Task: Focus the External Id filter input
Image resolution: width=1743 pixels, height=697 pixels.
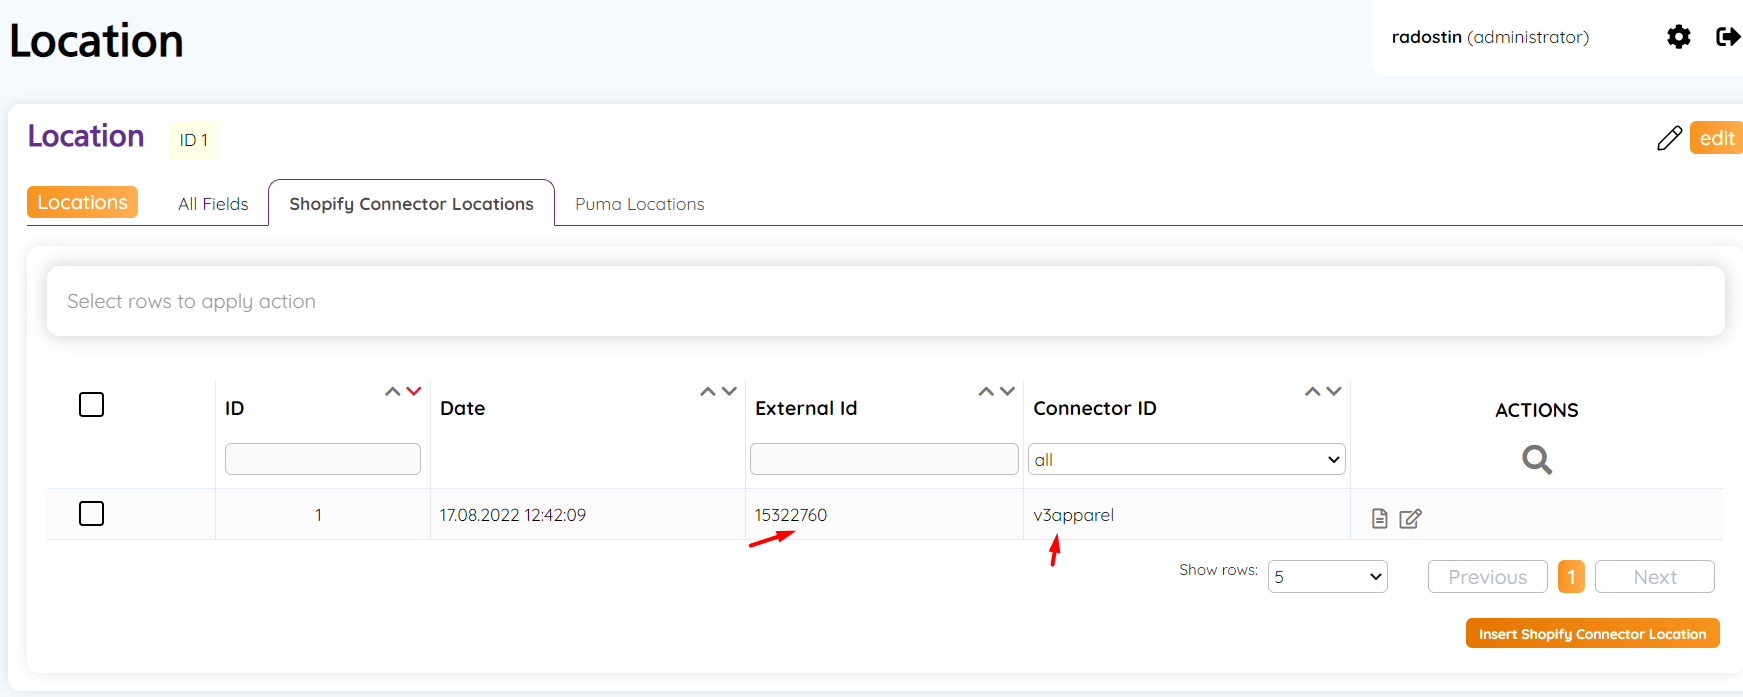Action: pyautogui.click(x=884, y=459)
